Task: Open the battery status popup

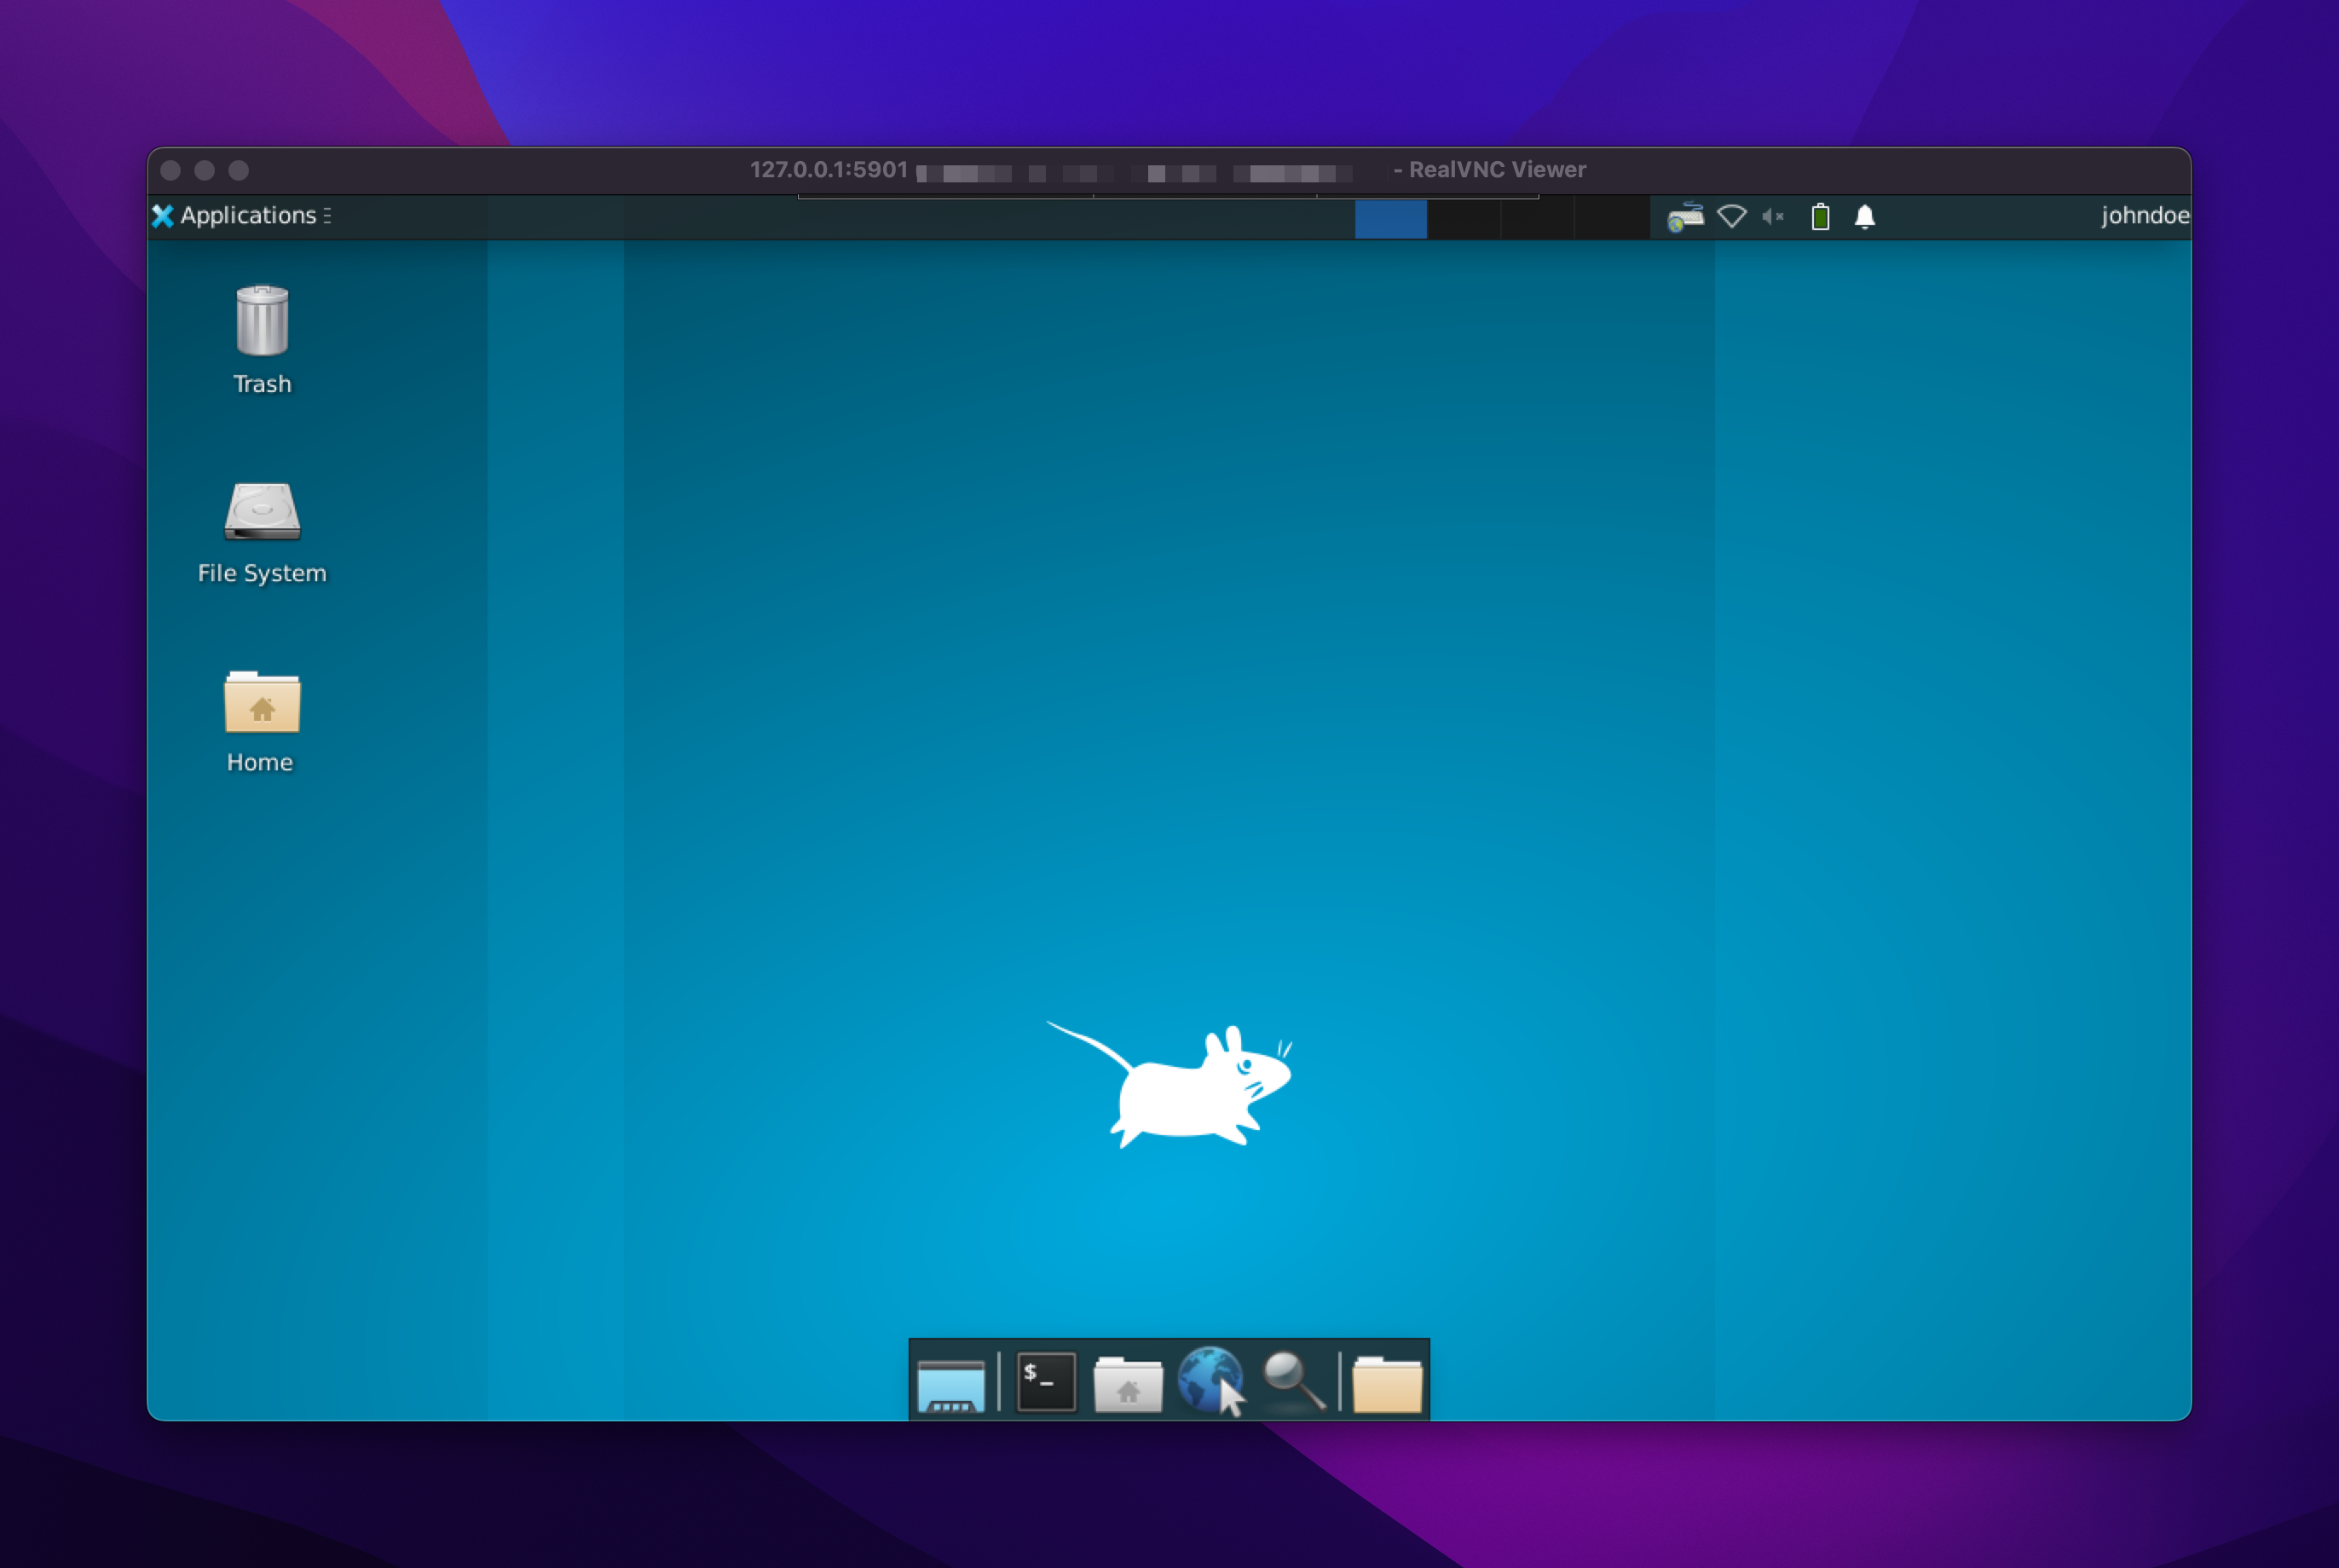Action: coord(1820,217)
